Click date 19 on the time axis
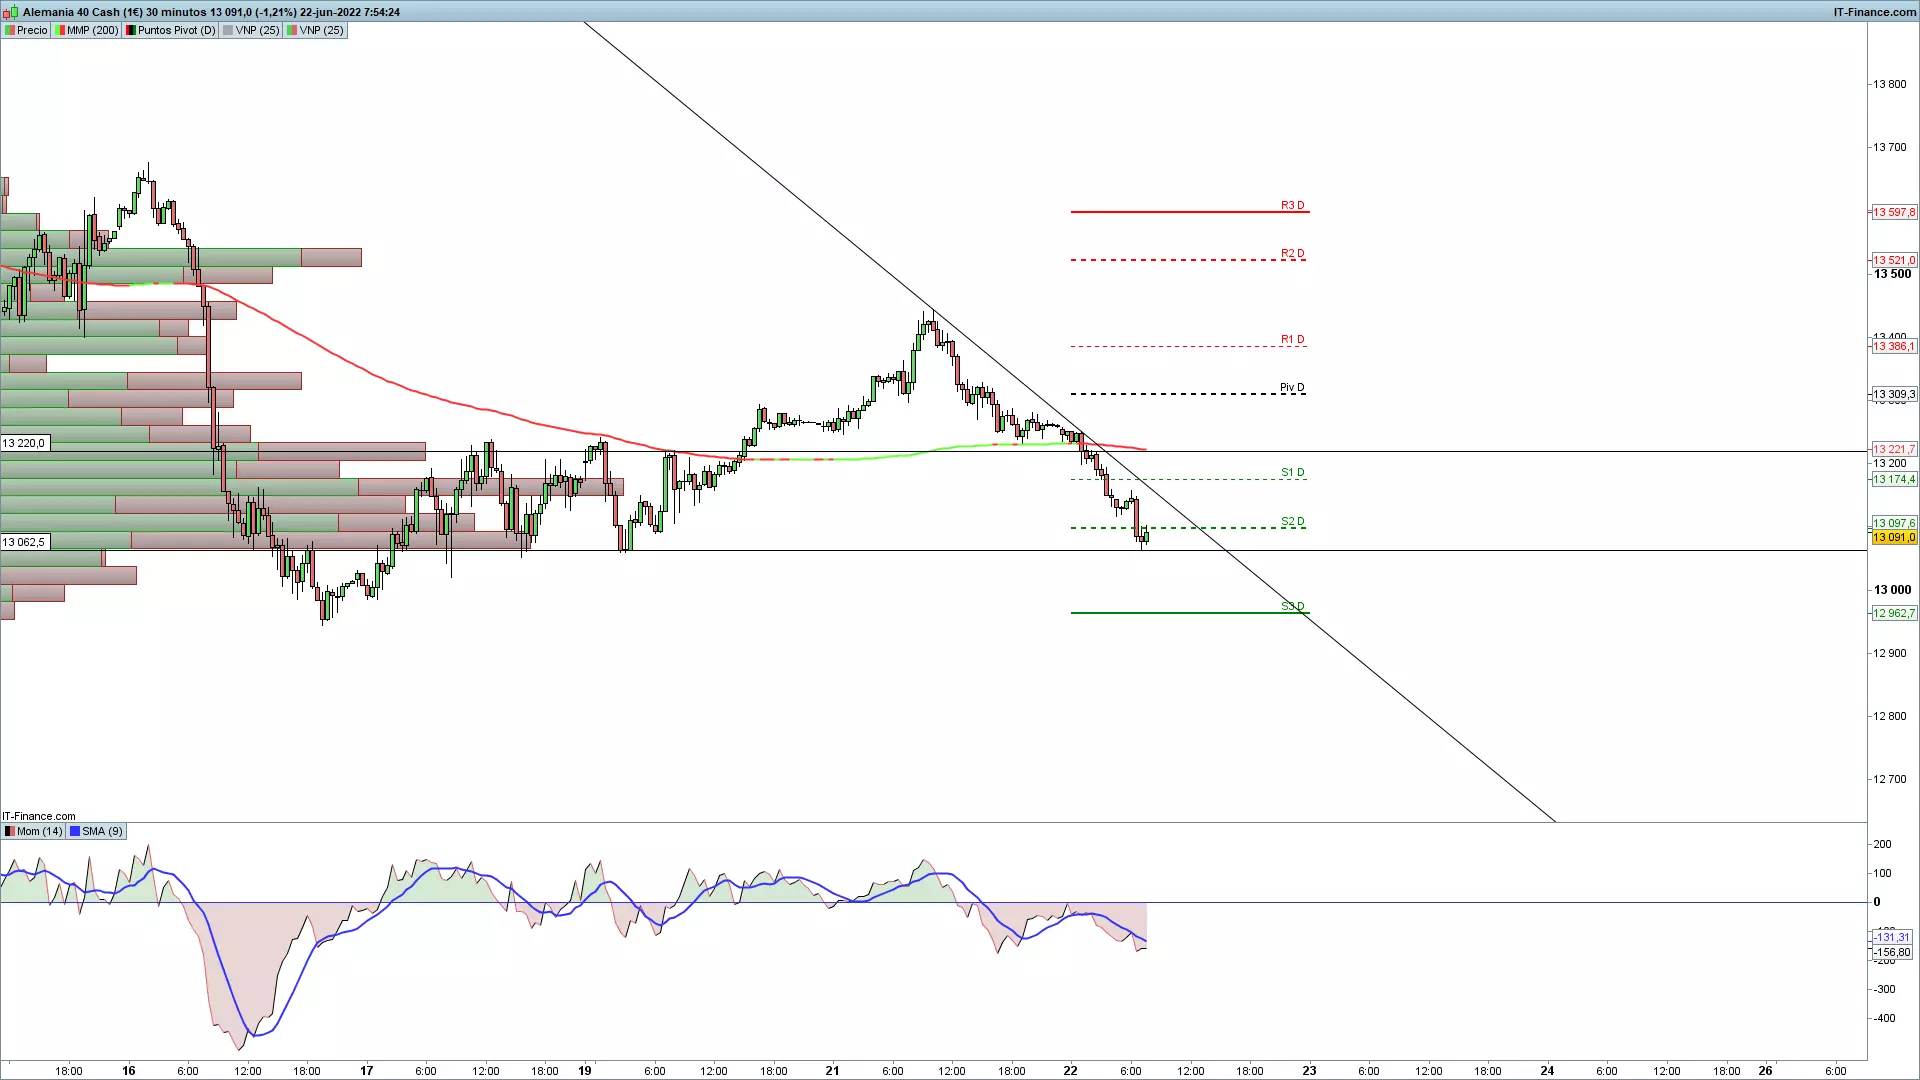The height and width of the screenshot is (1080, 1920). 585,1070
